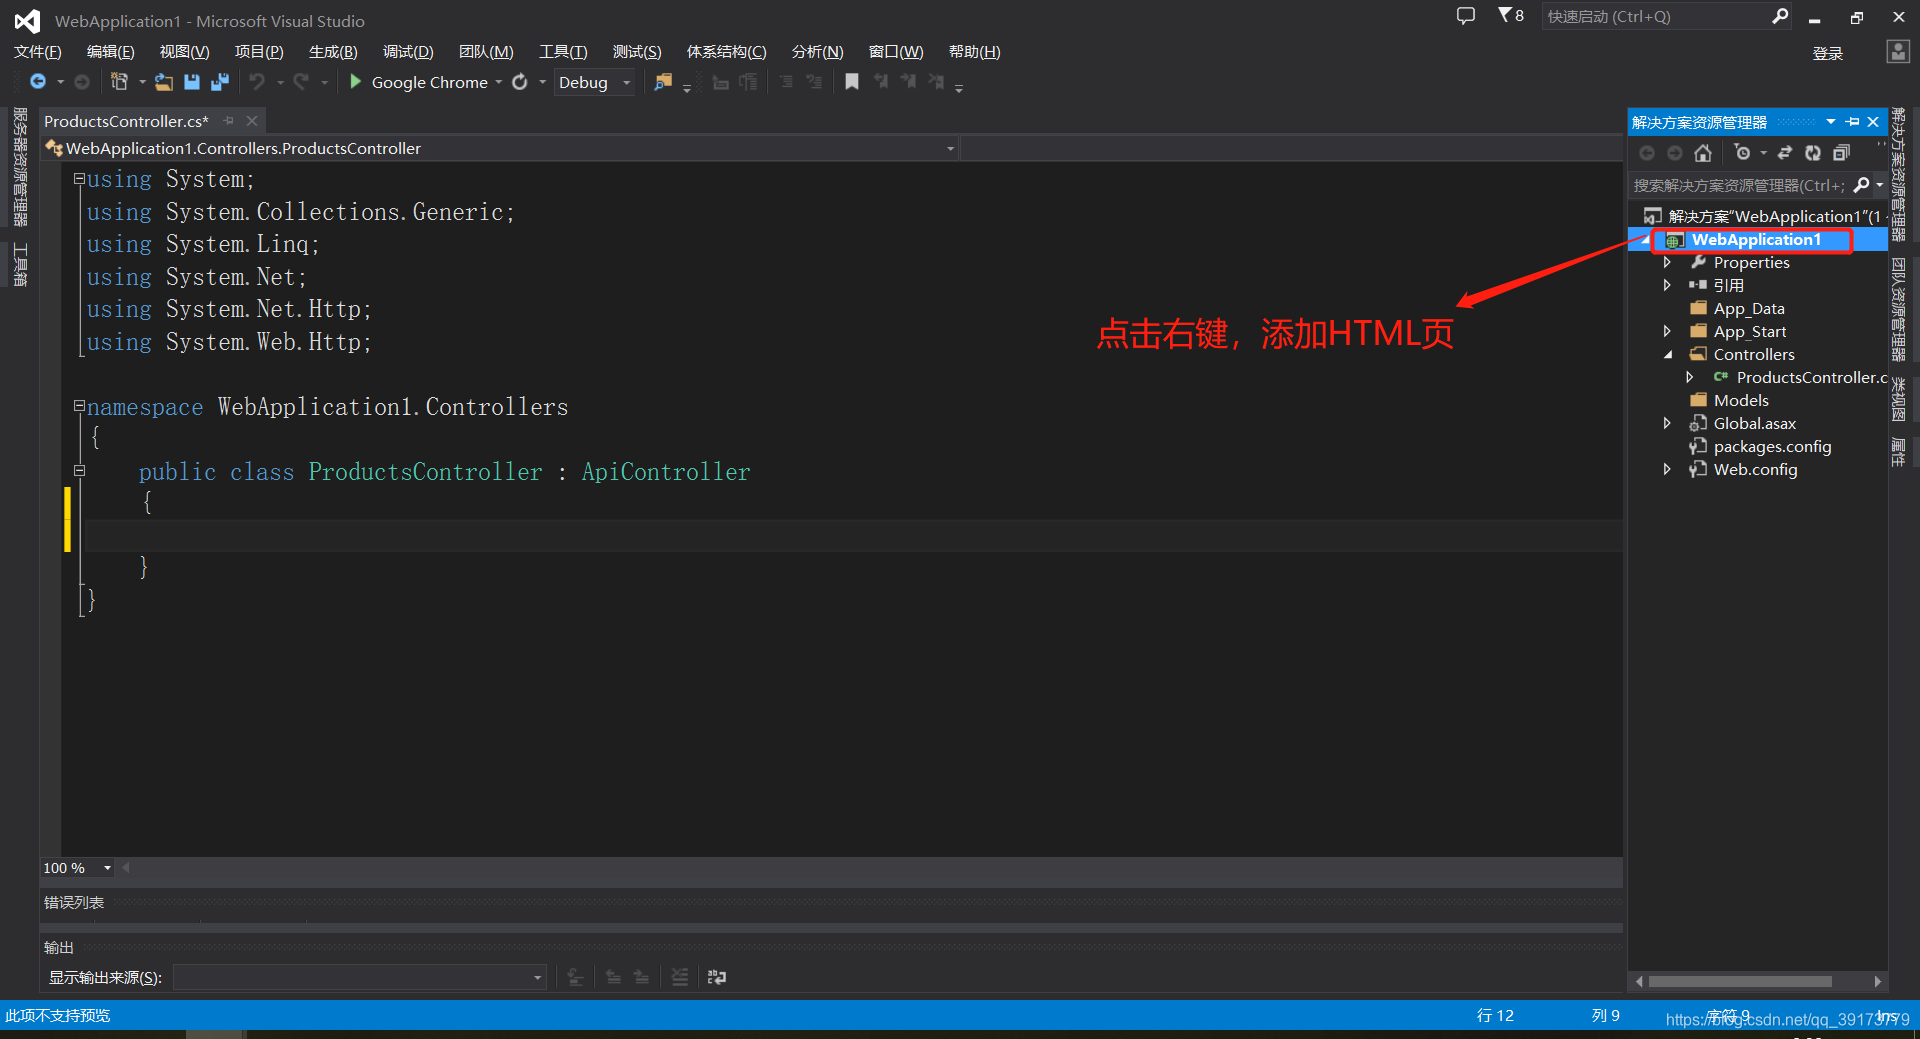Open the notifications flag icon showing 8
The height and width of the screenshot is (1039, 1920).
(1511, 15)
